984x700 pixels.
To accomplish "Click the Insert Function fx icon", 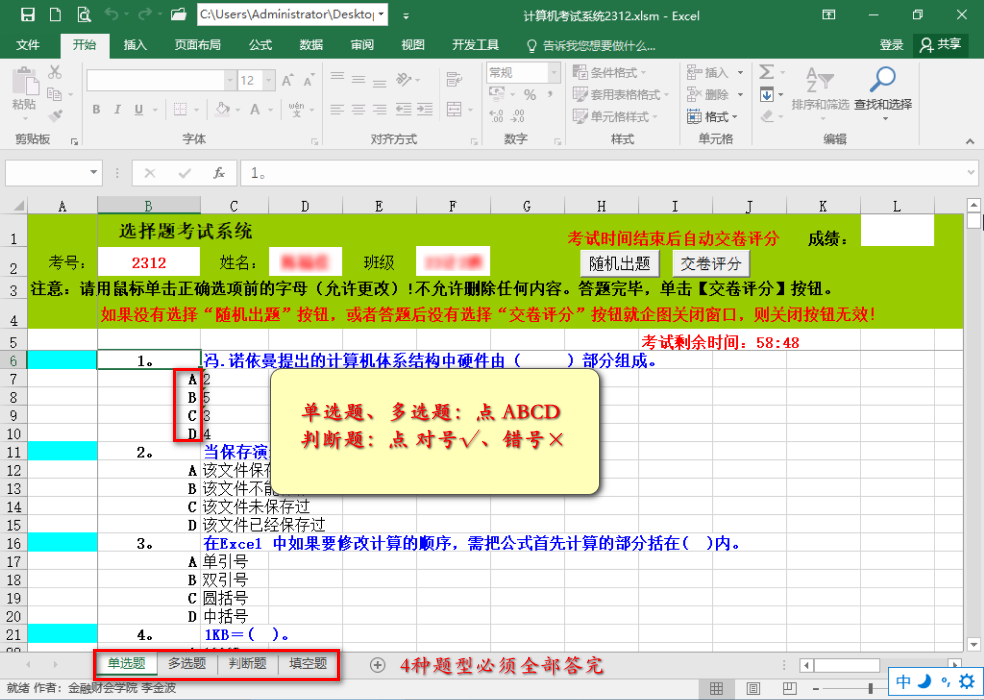I will (218, 173).
